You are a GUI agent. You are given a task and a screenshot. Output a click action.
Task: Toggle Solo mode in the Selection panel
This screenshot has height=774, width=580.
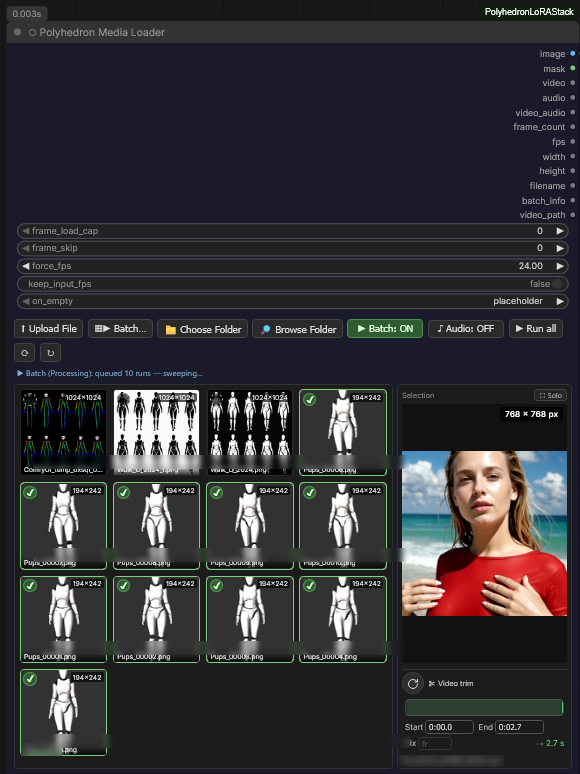pyautogui.click(x=550, y=395)
